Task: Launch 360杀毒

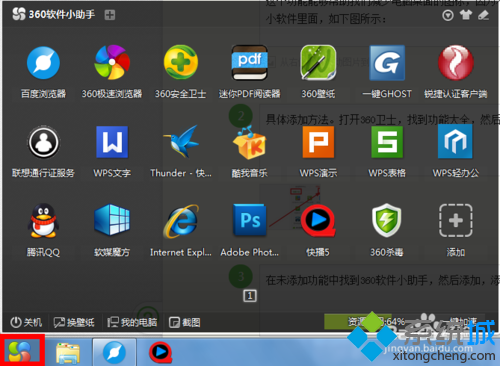Action: 387,220
